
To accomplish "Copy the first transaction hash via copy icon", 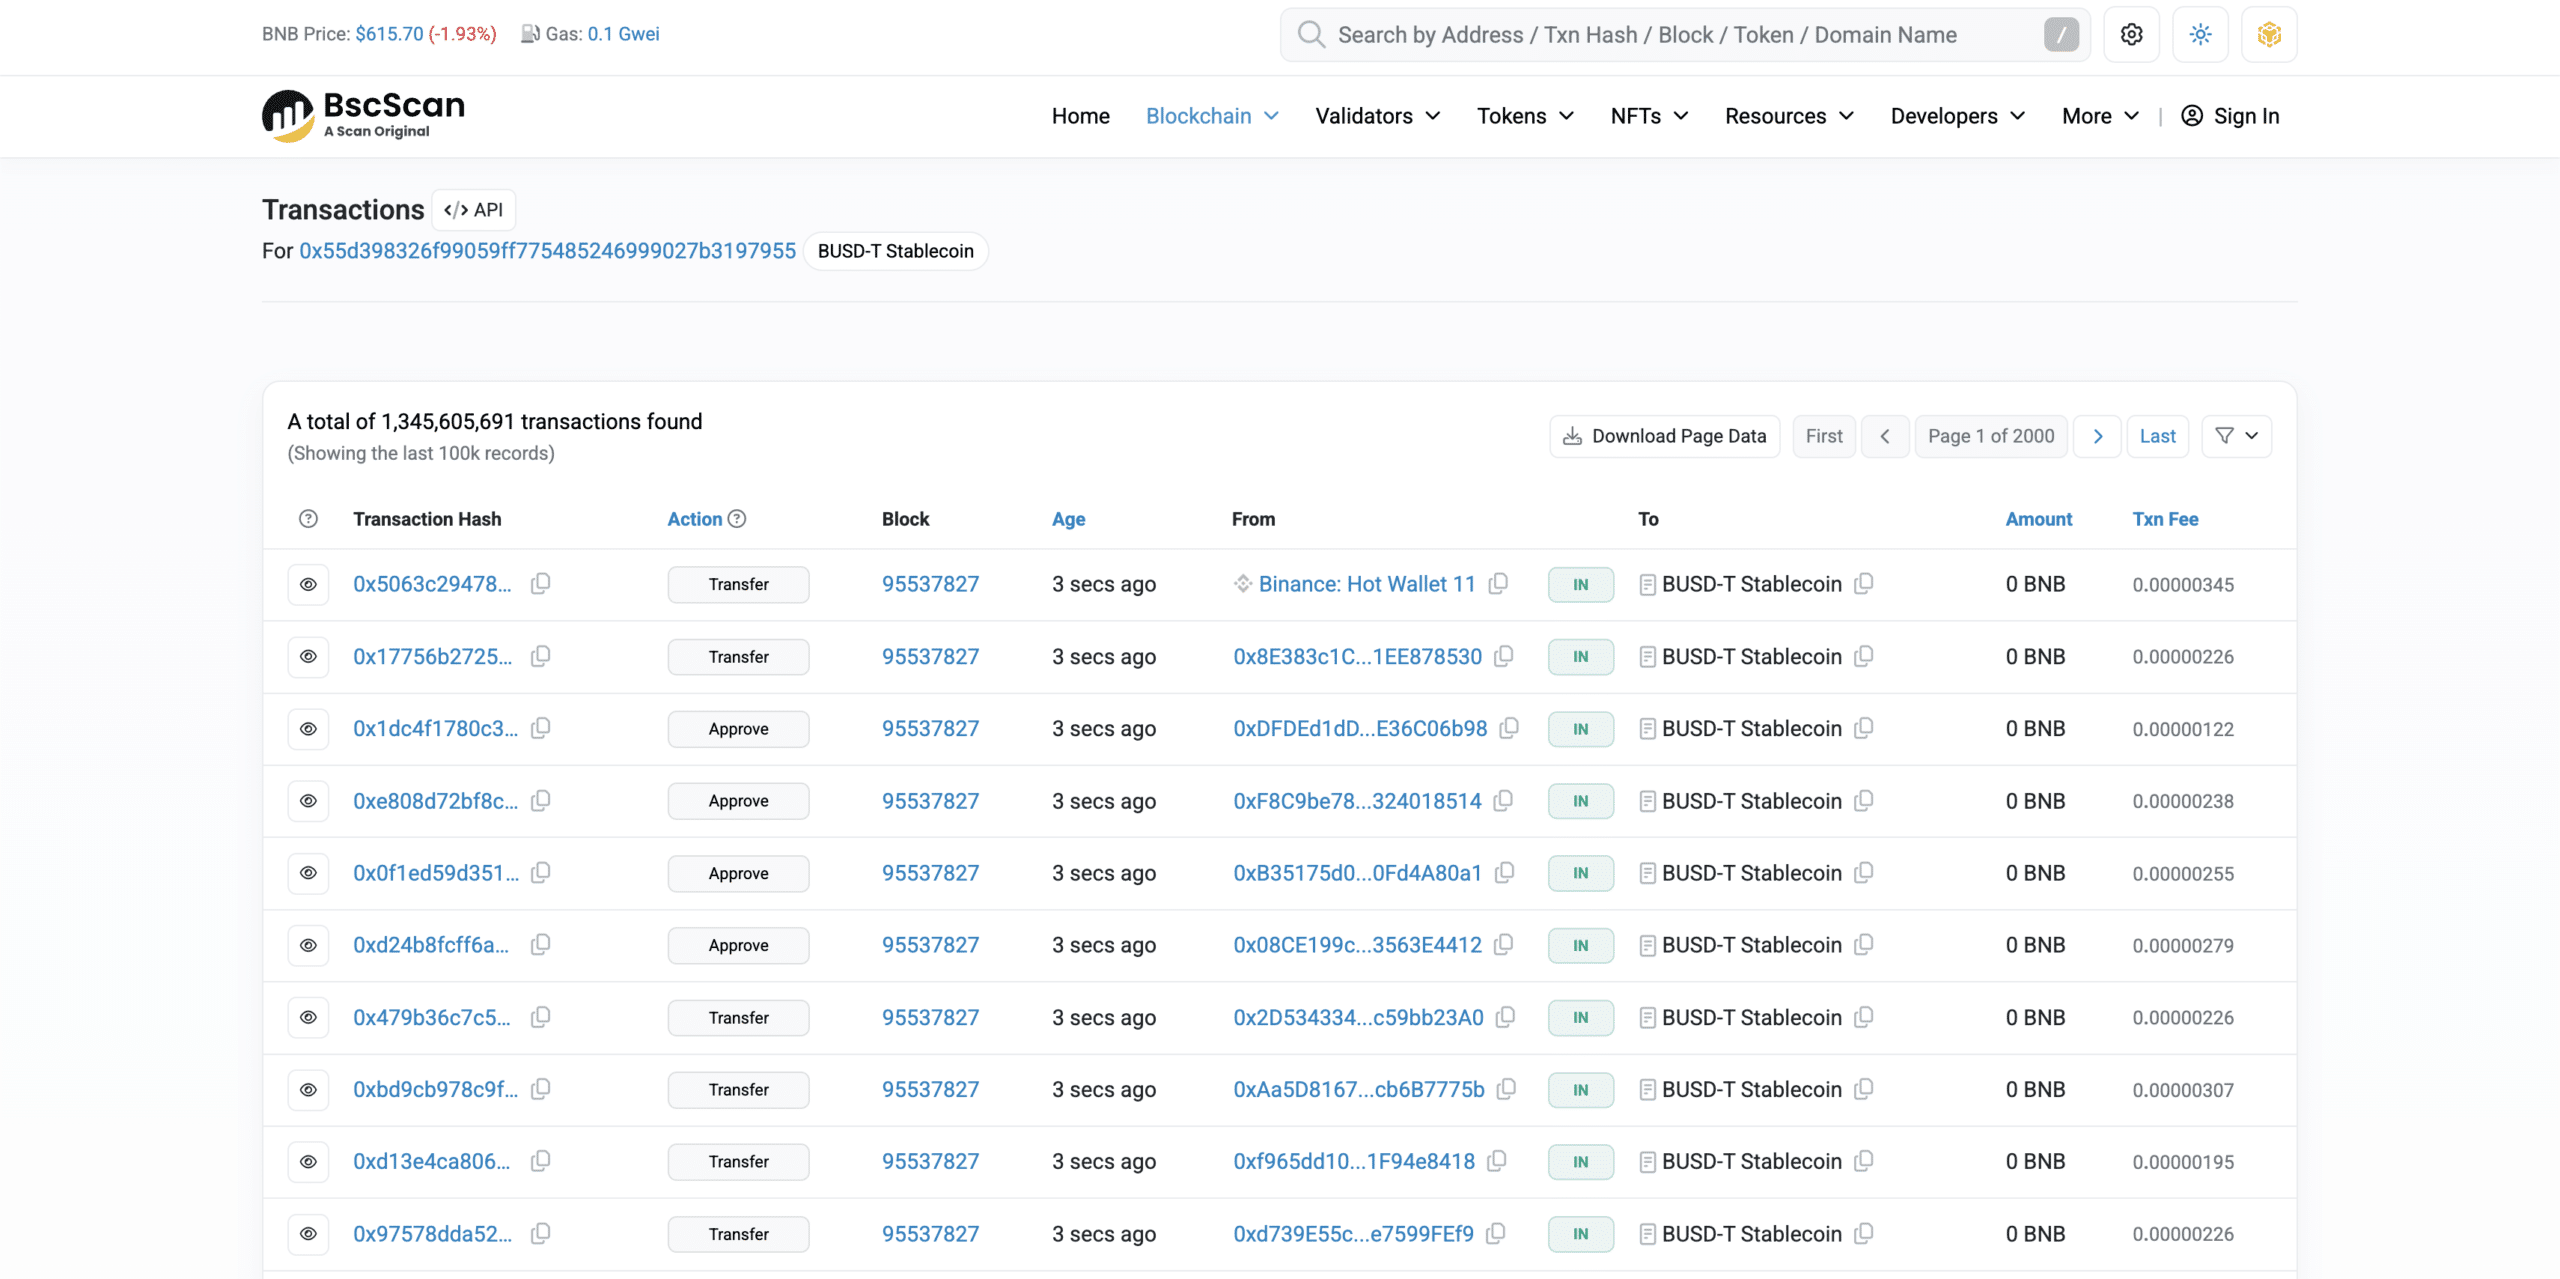I will click(x=540, y=584).
